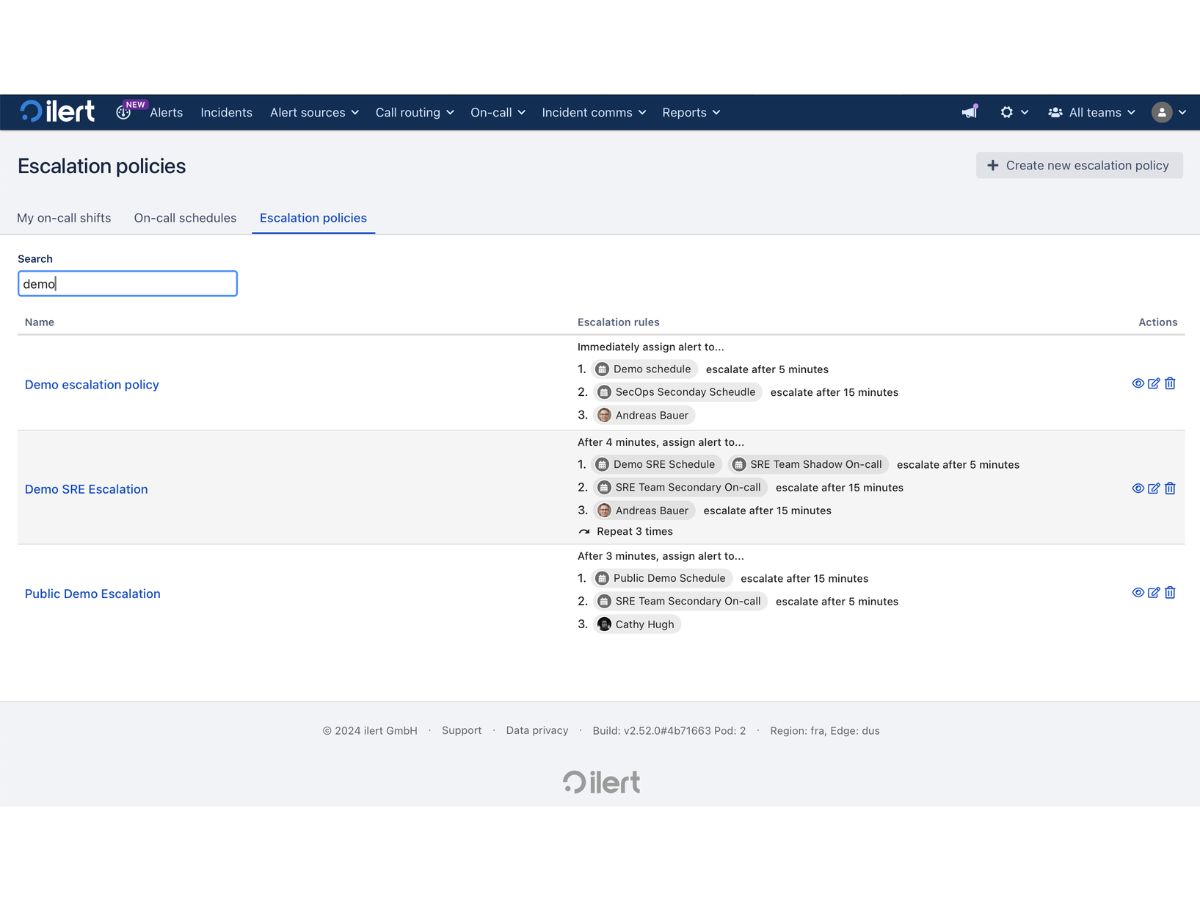Expand the Alert sources dropdown
This screenshot has height=900, width=1200.
tap(314, 112)
